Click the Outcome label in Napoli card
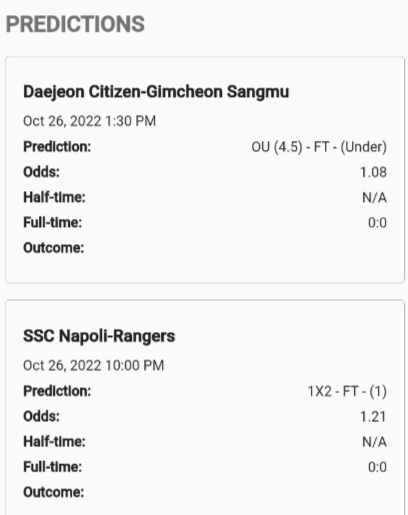408x515 pixels. pos(53,492)
